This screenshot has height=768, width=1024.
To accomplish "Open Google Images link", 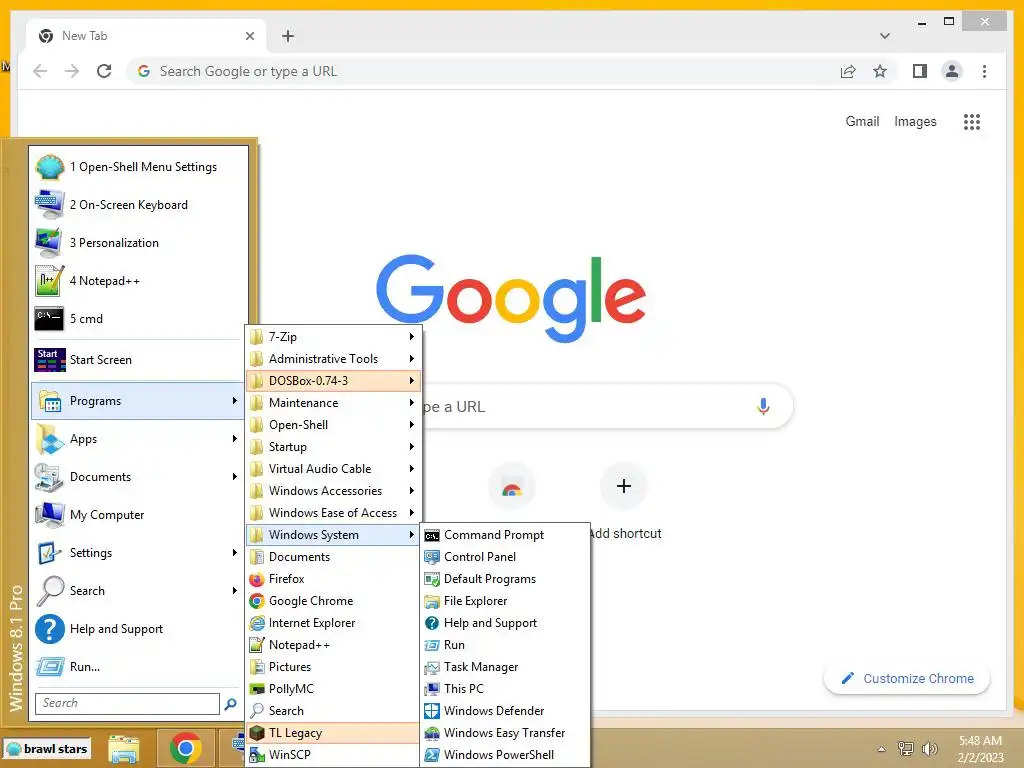I will (915, 121).
